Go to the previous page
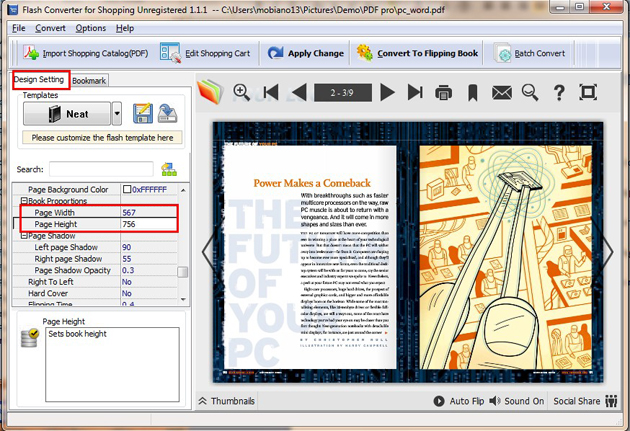This screenshot has width=630, height=431. click(299, 92)
